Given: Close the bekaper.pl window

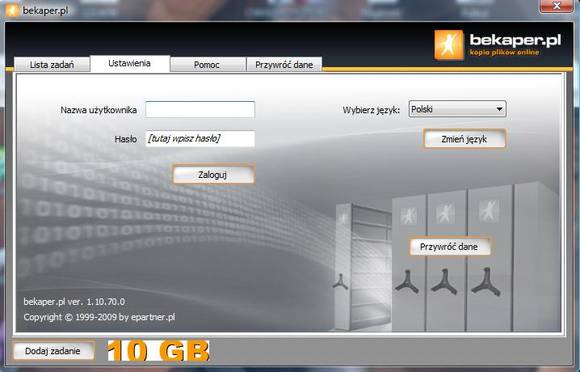Looking at the screenshot, I should (x=557, y=6).
